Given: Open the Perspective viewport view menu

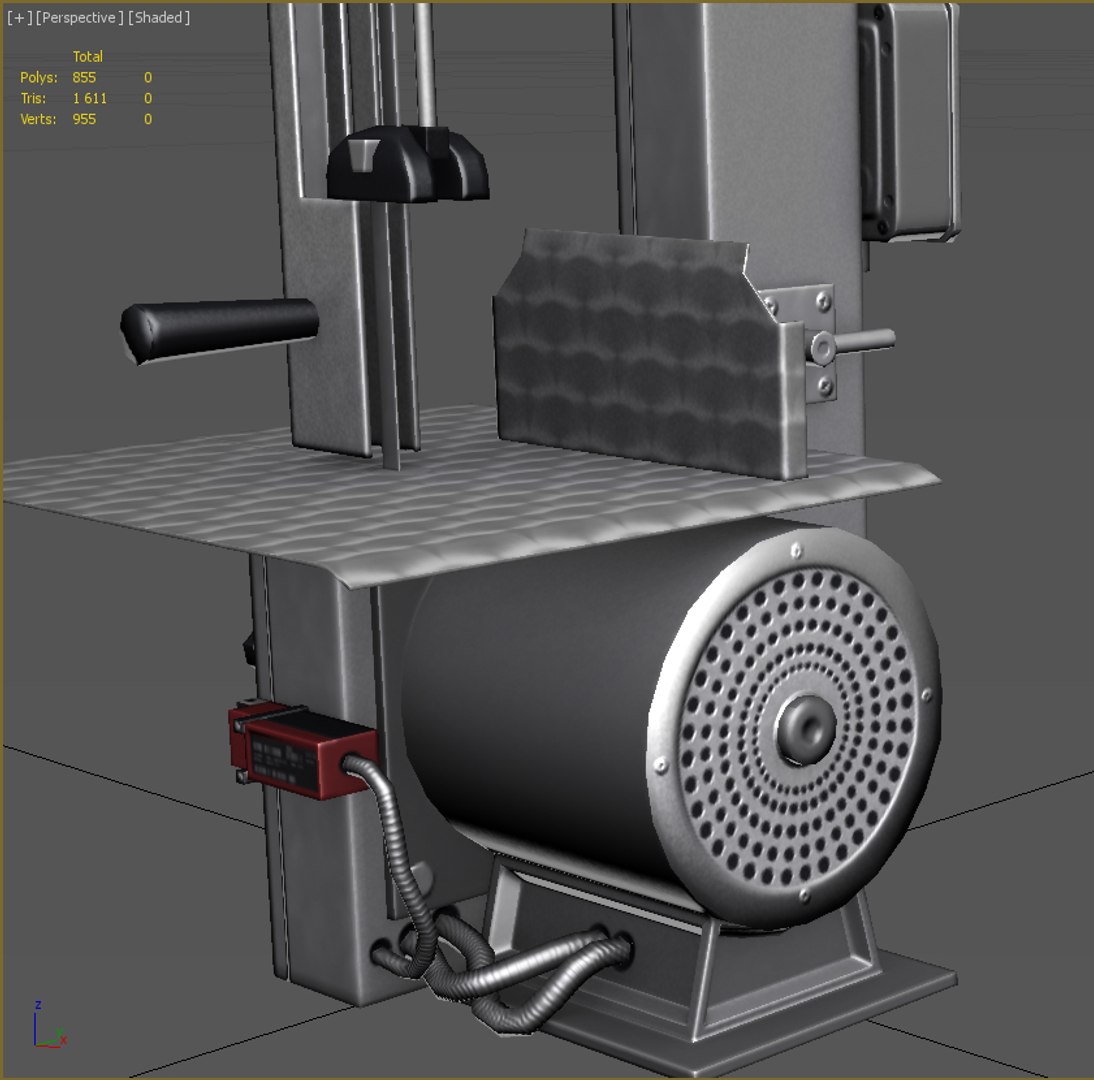Looking at the screenshot, I should point(80,17).
